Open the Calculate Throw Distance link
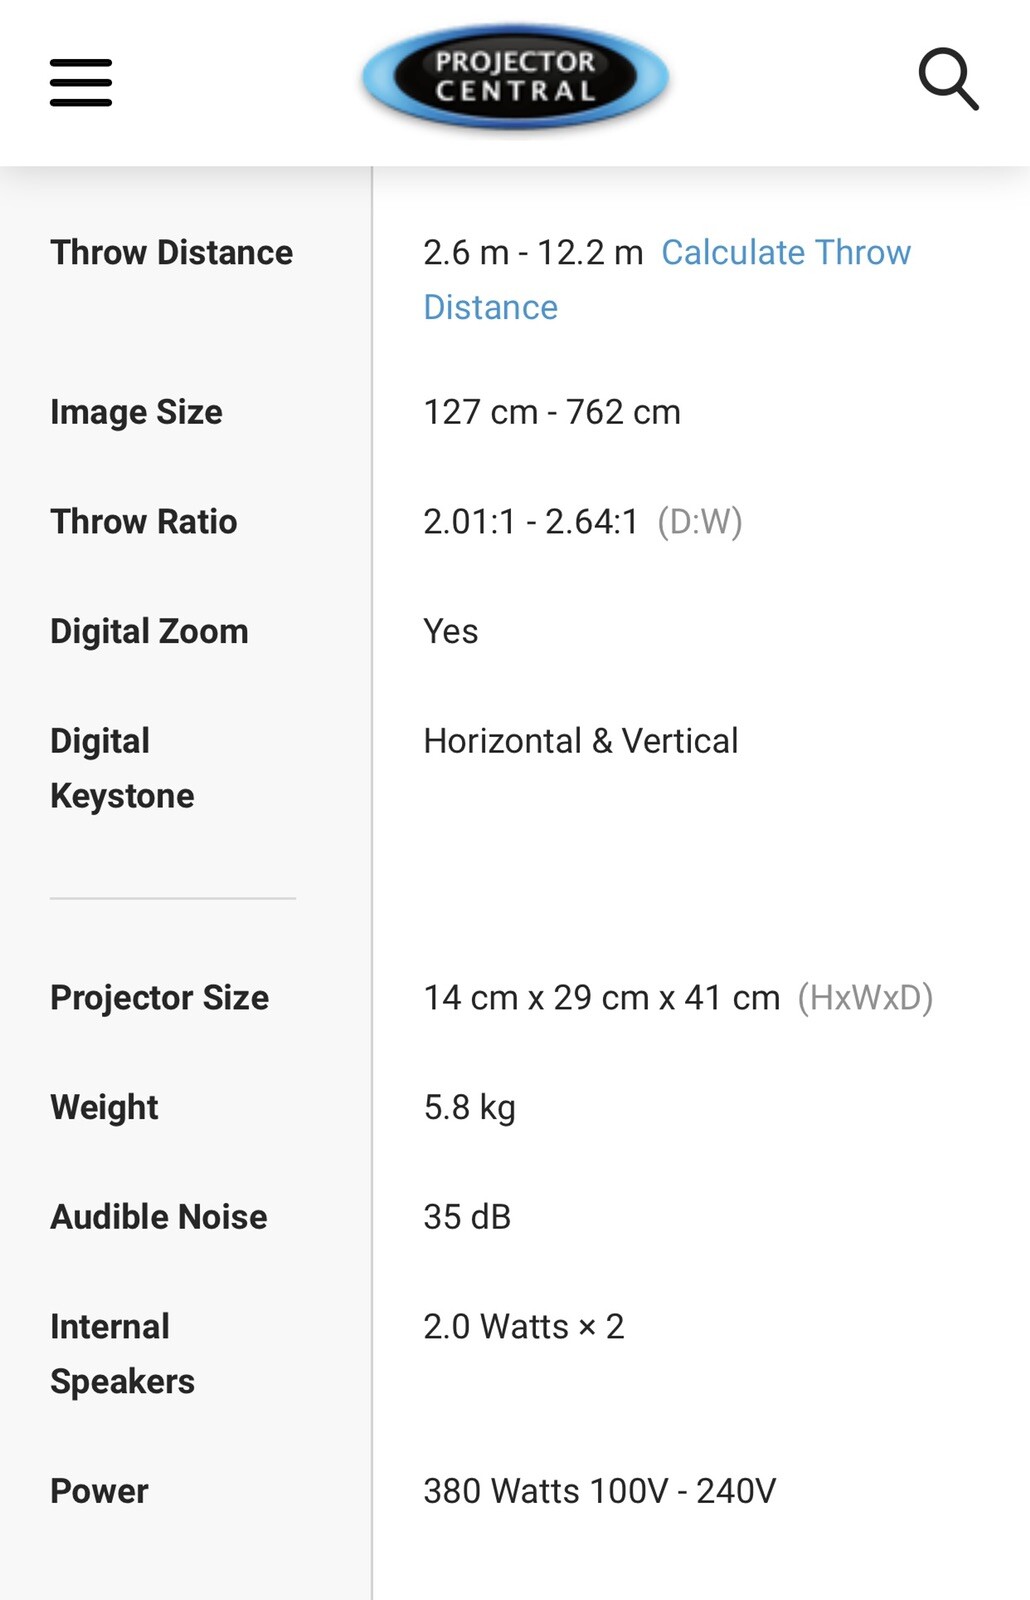Viewport: 1030px width, 1600px height. (667, 279)
